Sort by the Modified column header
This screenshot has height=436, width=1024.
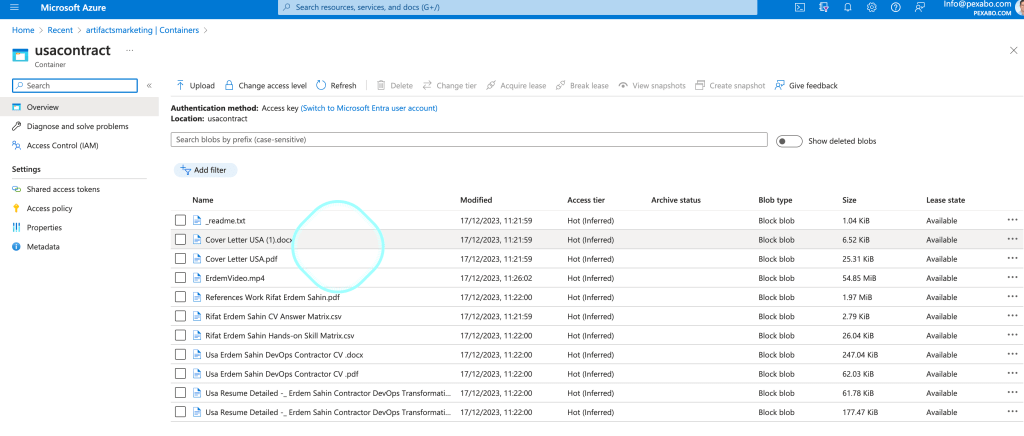pyautogui.click(x=476, y=200)
